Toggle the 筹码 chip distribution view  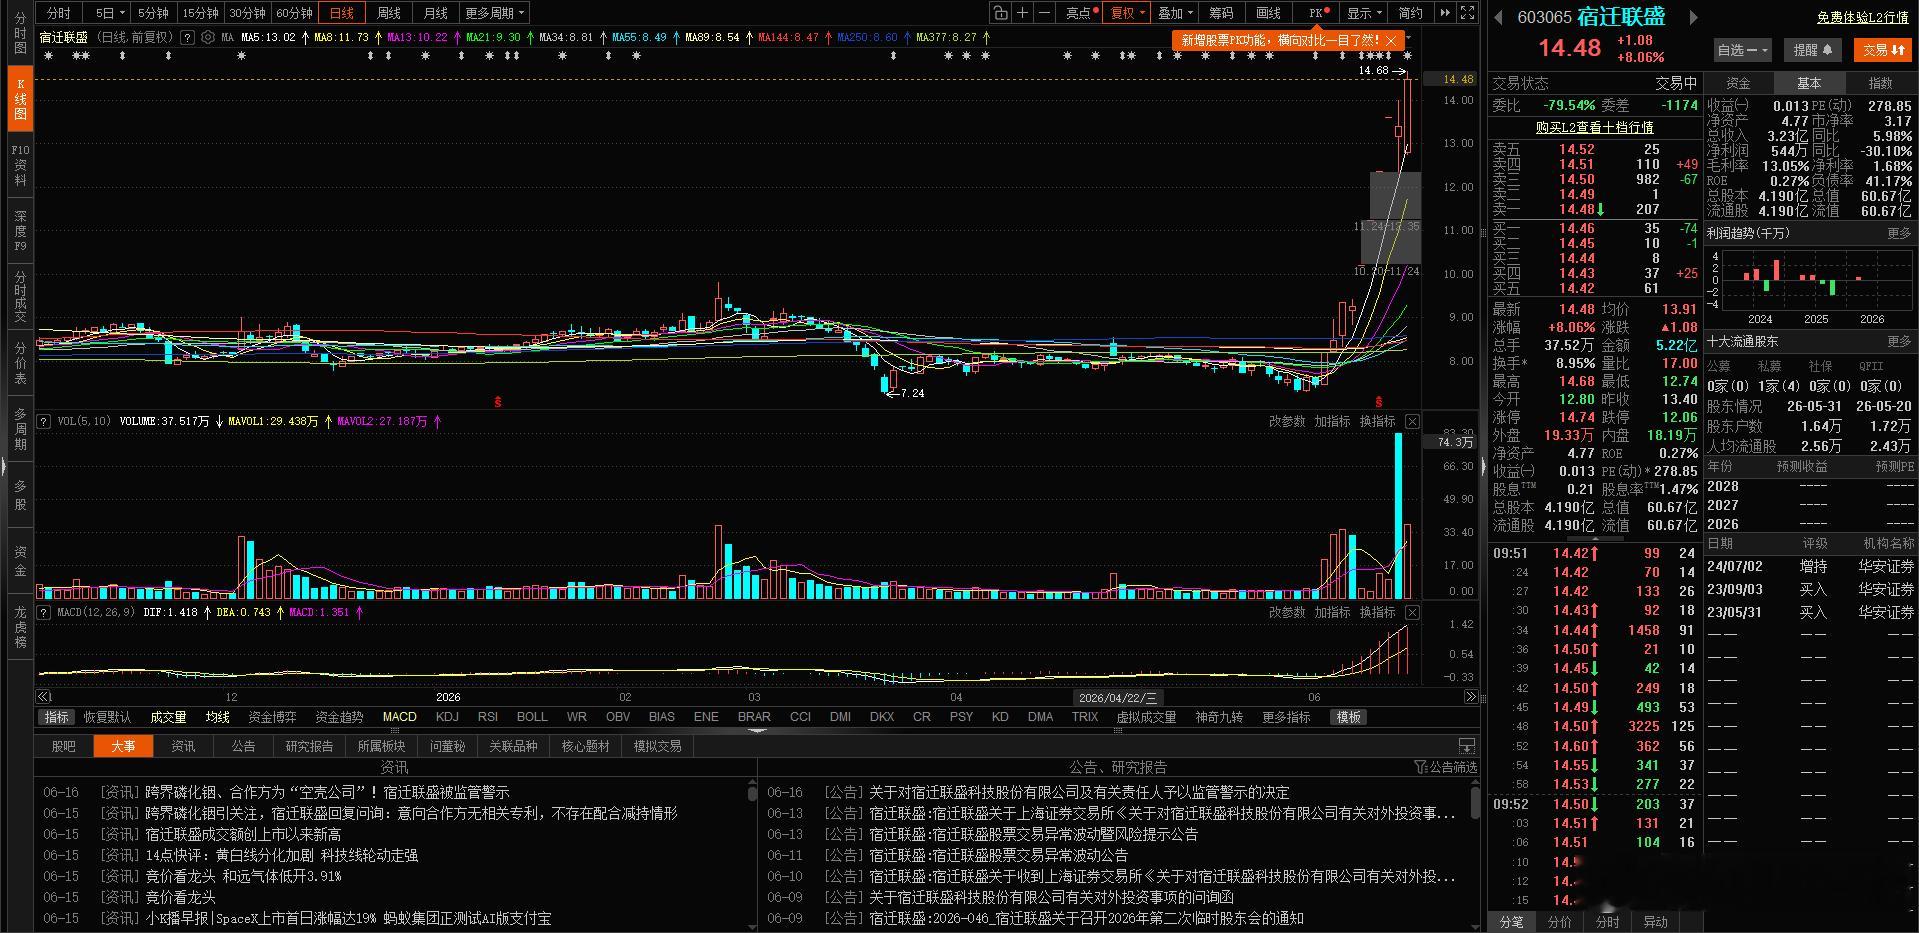point(1221,13)
